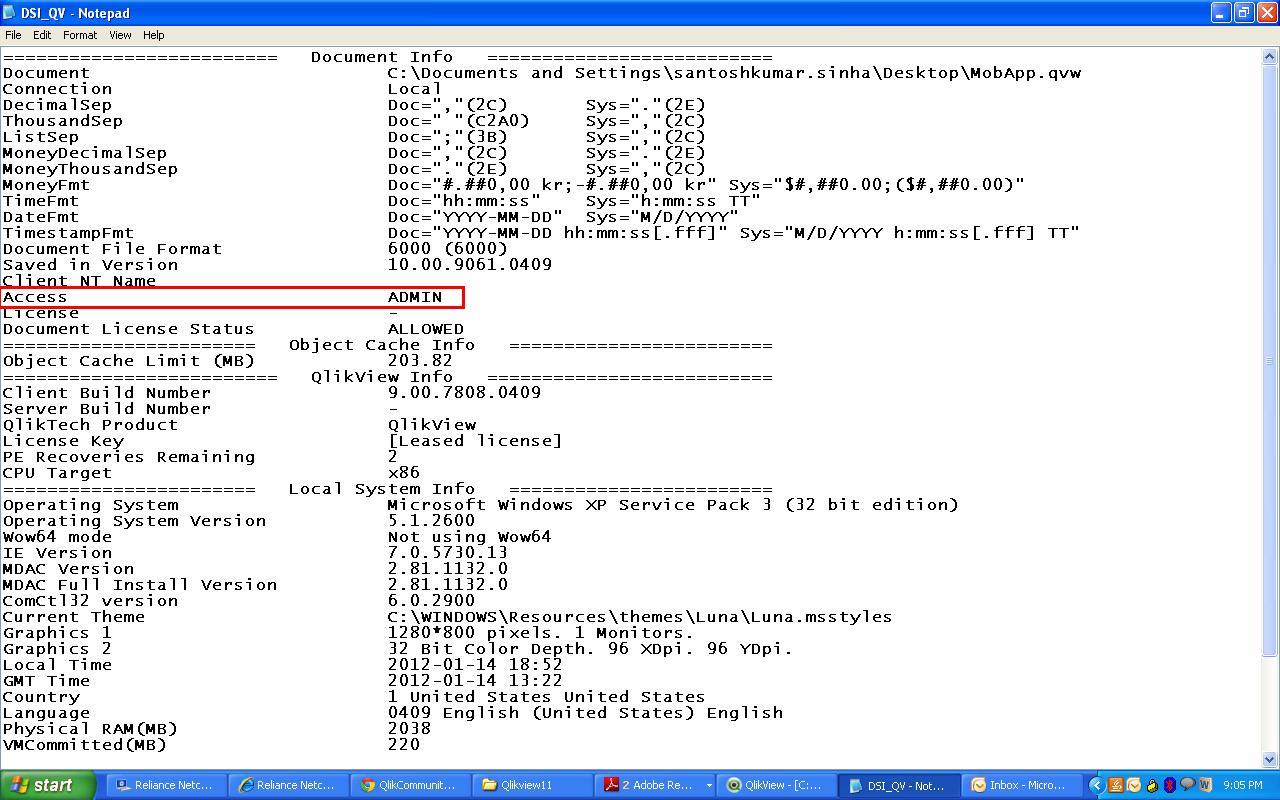Click the MobApp.qvw document path text
The image size is (1280, 800).
[x=734, y=73]
